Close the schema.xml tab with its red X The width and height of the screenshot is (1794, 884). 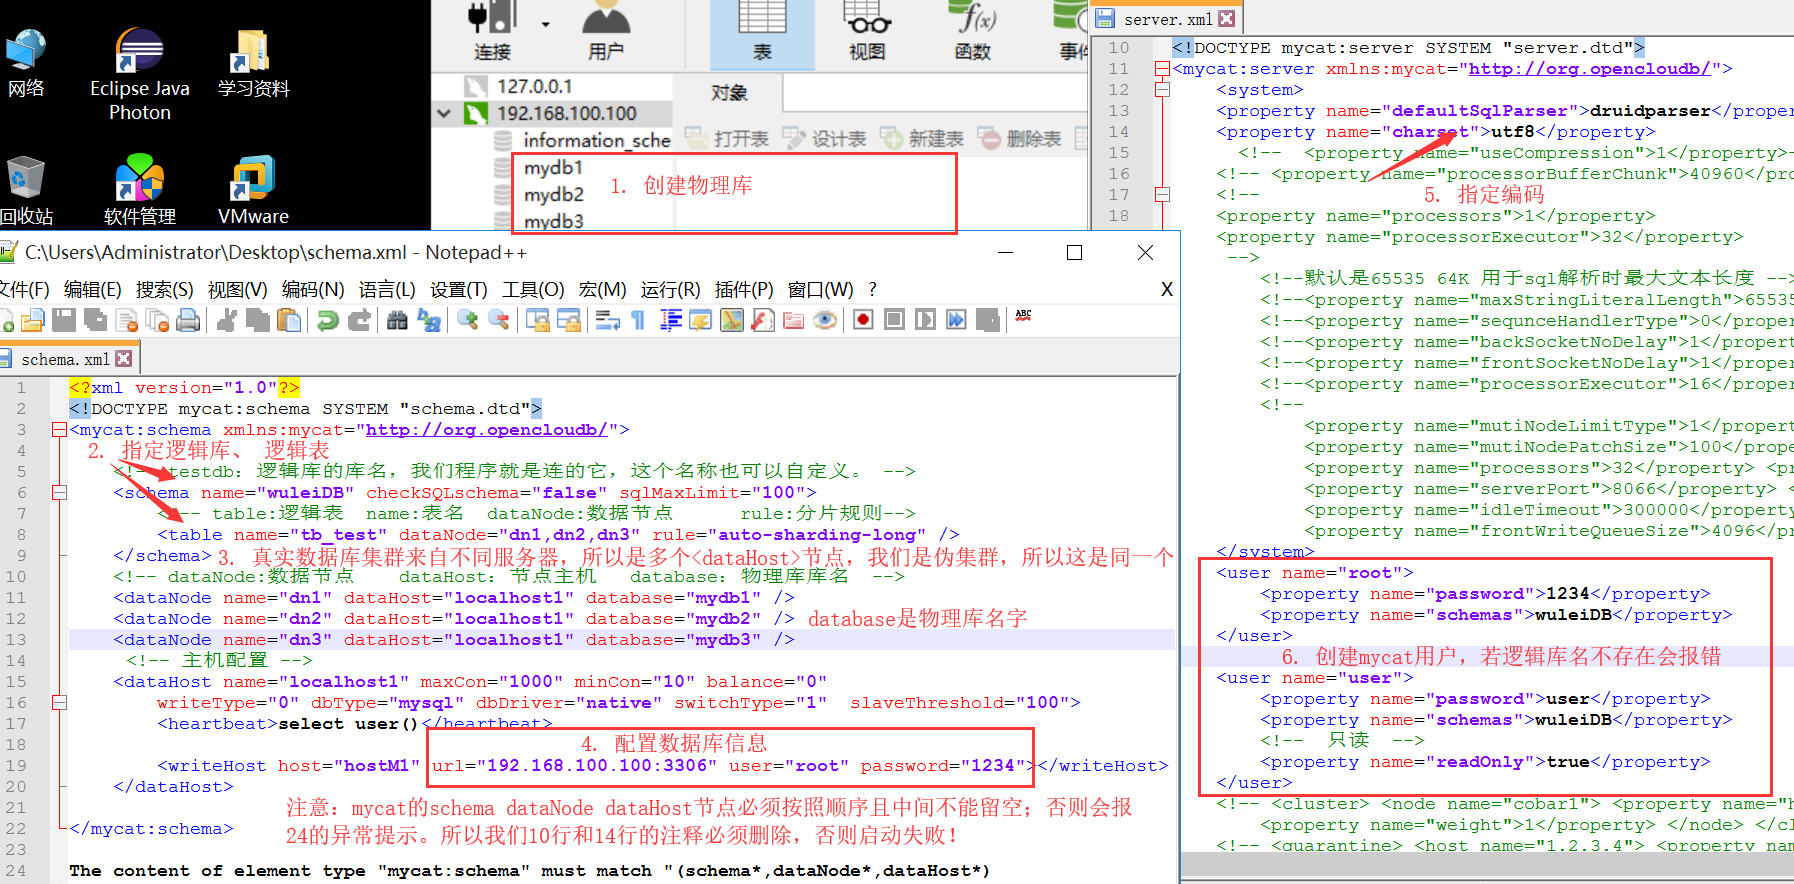coord(124,358)
